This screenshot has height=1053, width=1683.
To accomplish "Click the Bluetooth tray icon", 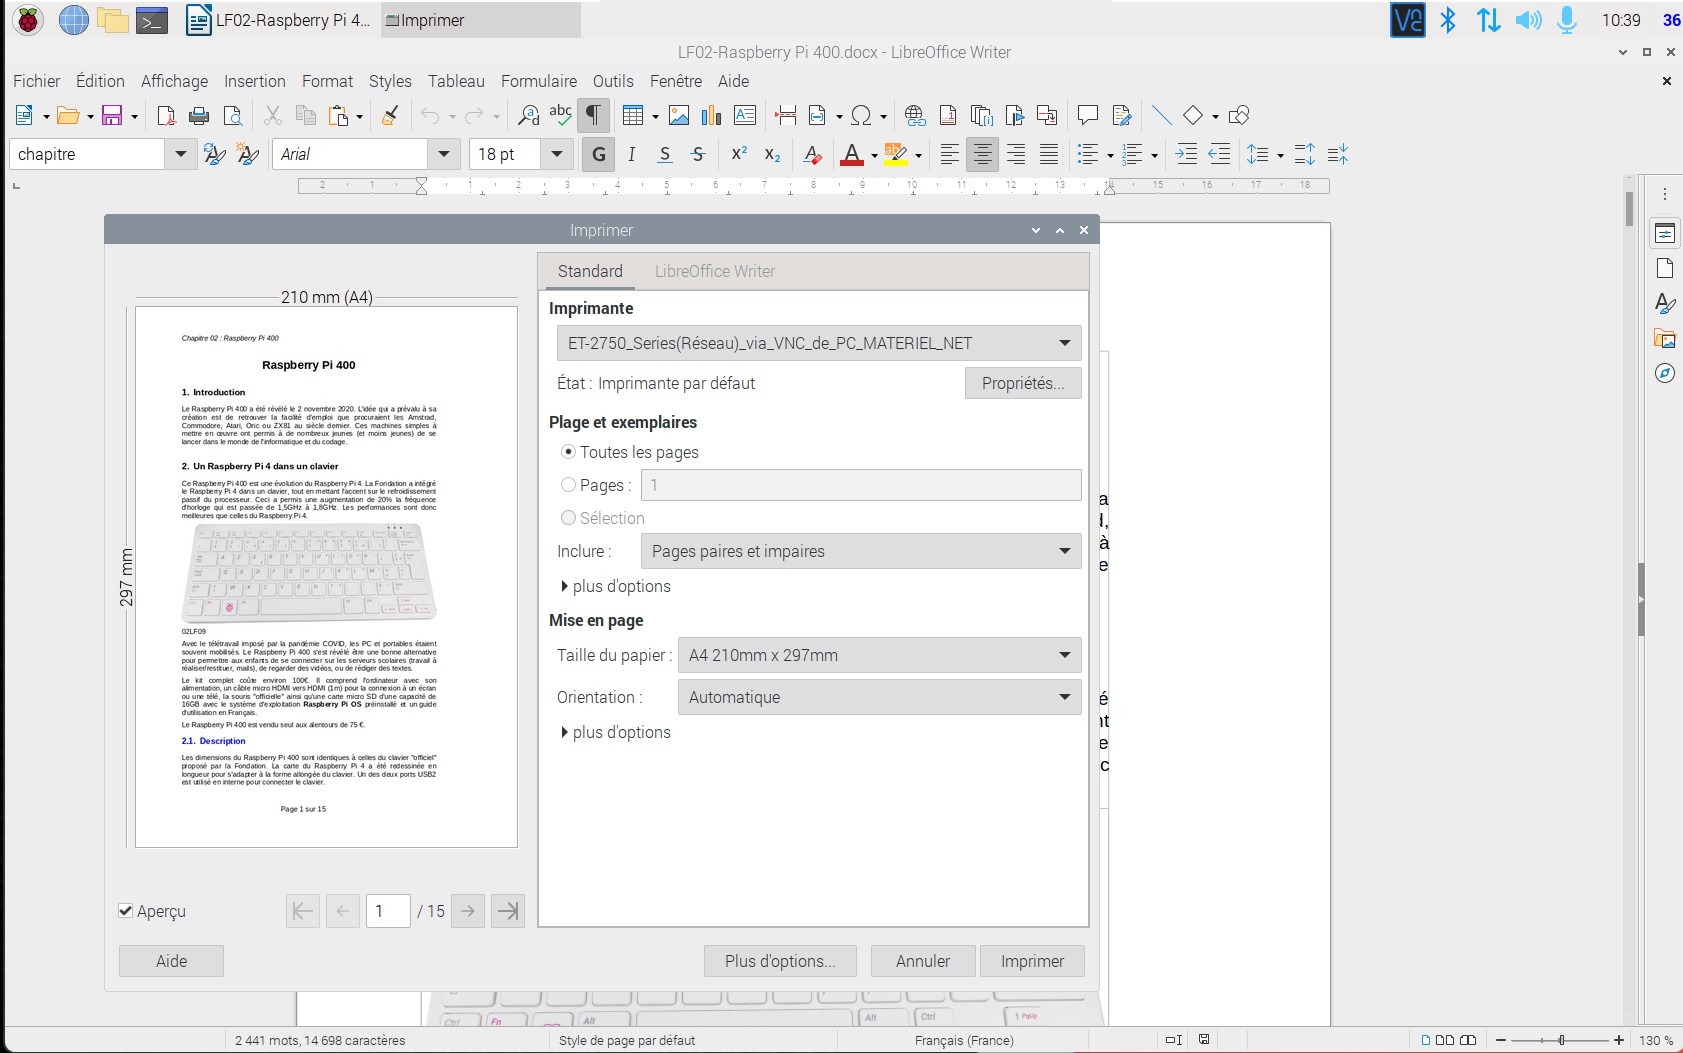I will point(1448,20).
